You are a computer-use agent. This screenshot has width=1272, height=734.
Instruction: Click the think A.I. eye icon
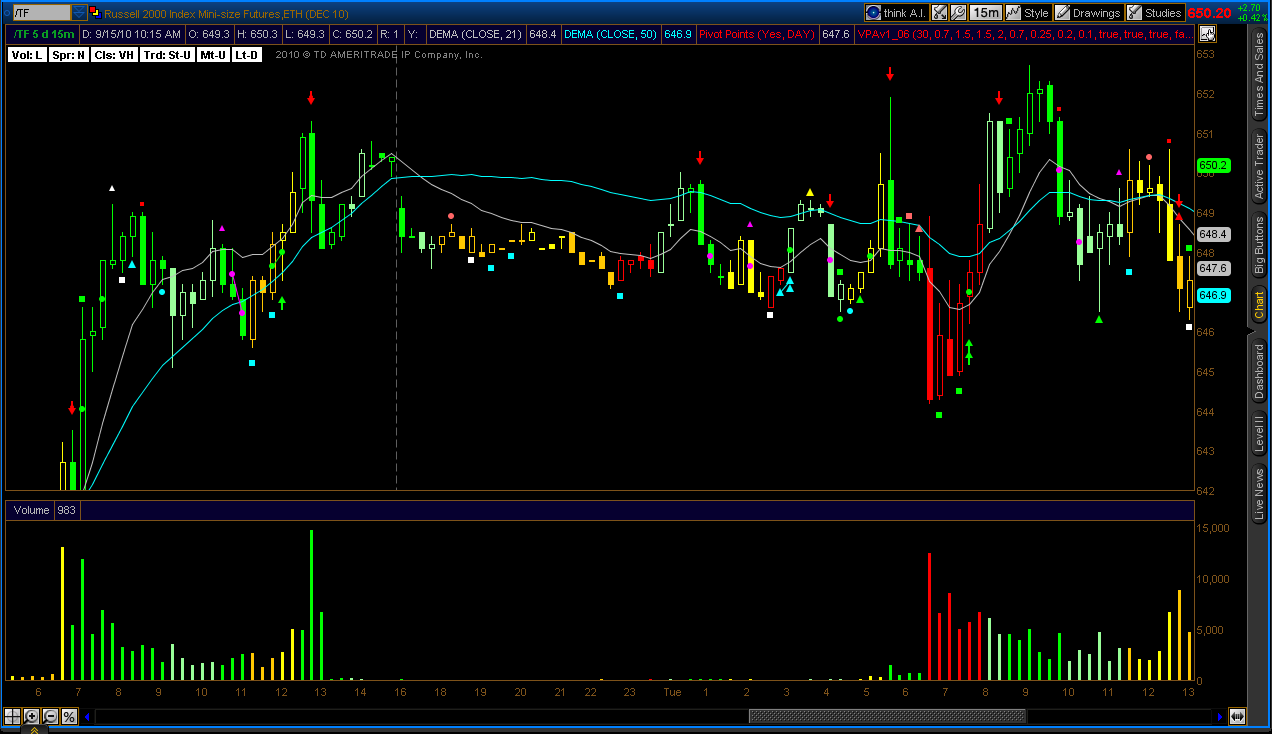coord(873,13)
